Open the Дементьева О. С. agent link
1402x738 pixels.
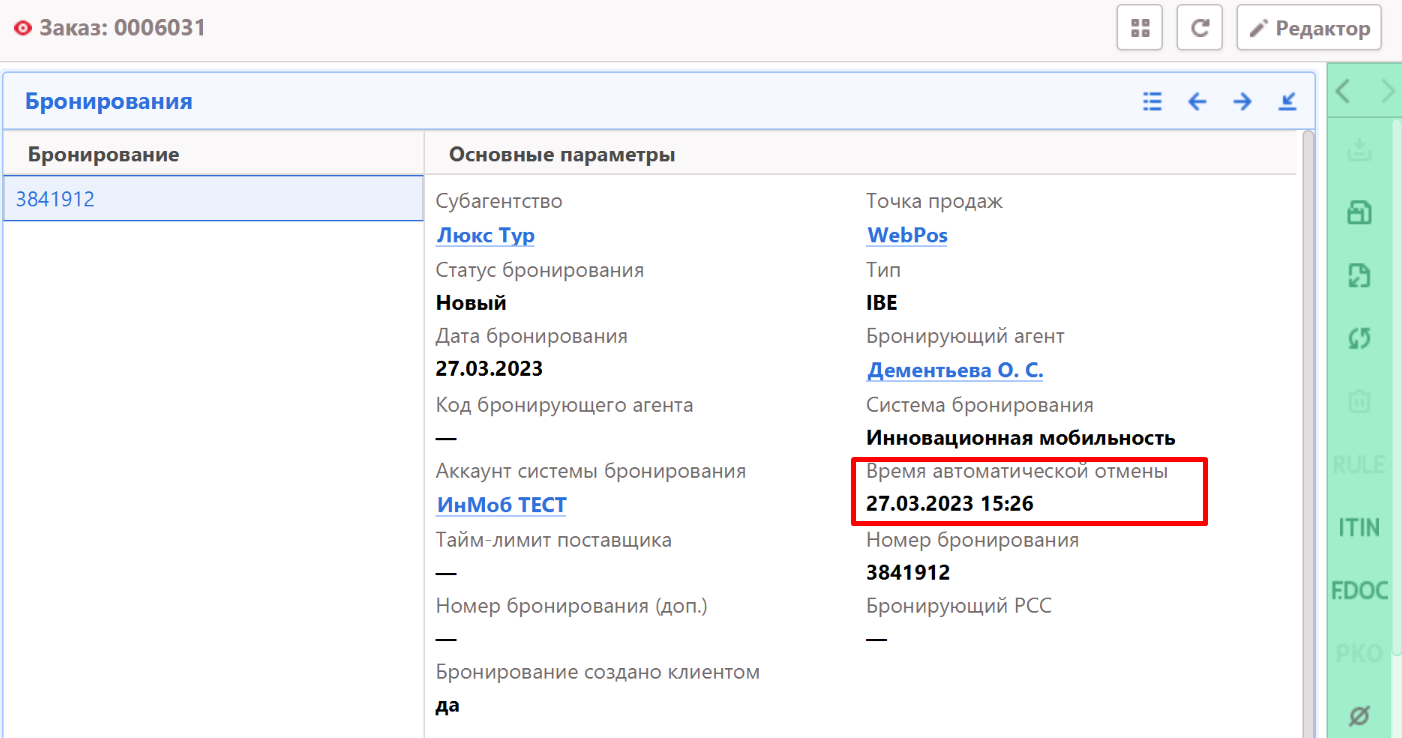pos(955,371)
